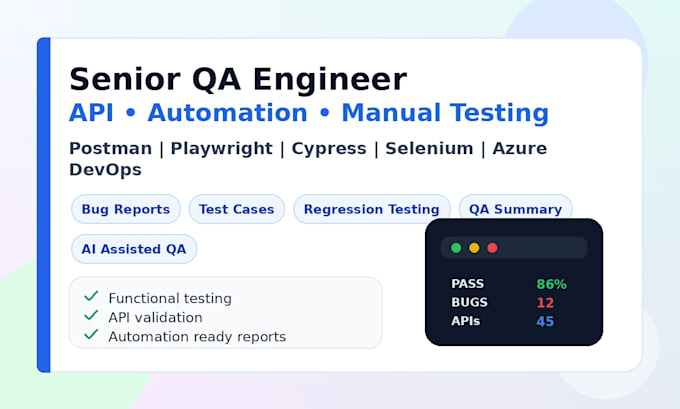The width and height of the screenshot is (680, 409).
Task: Click the Functional testing list item
Action: 170,298
